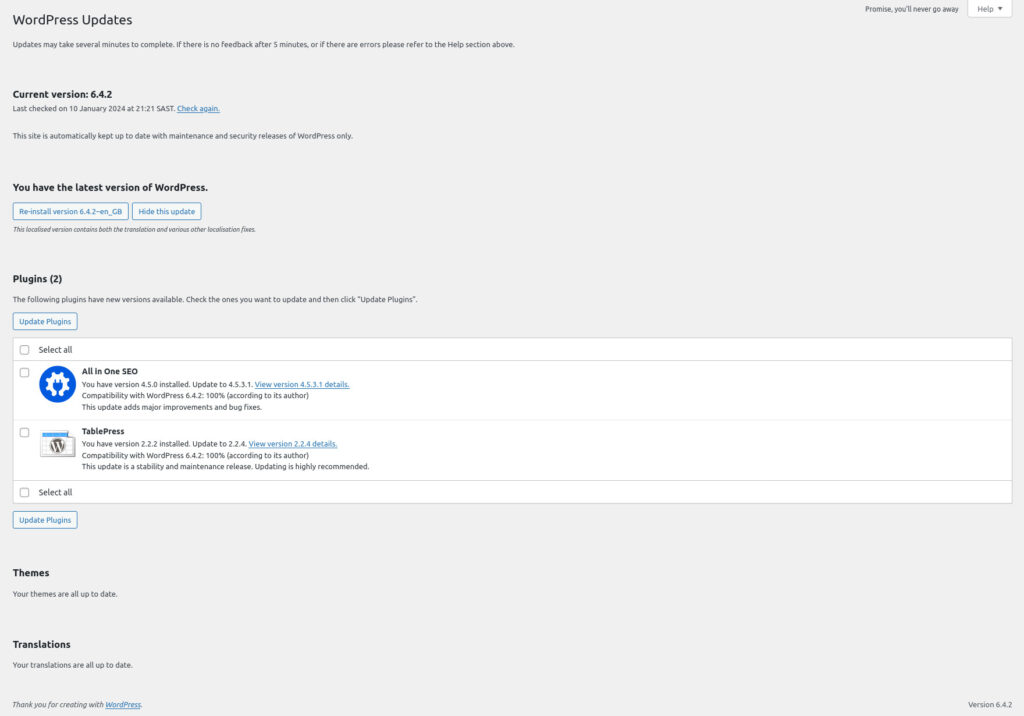Click Re-install version 6.4.2-en_GB

[68, 211]
